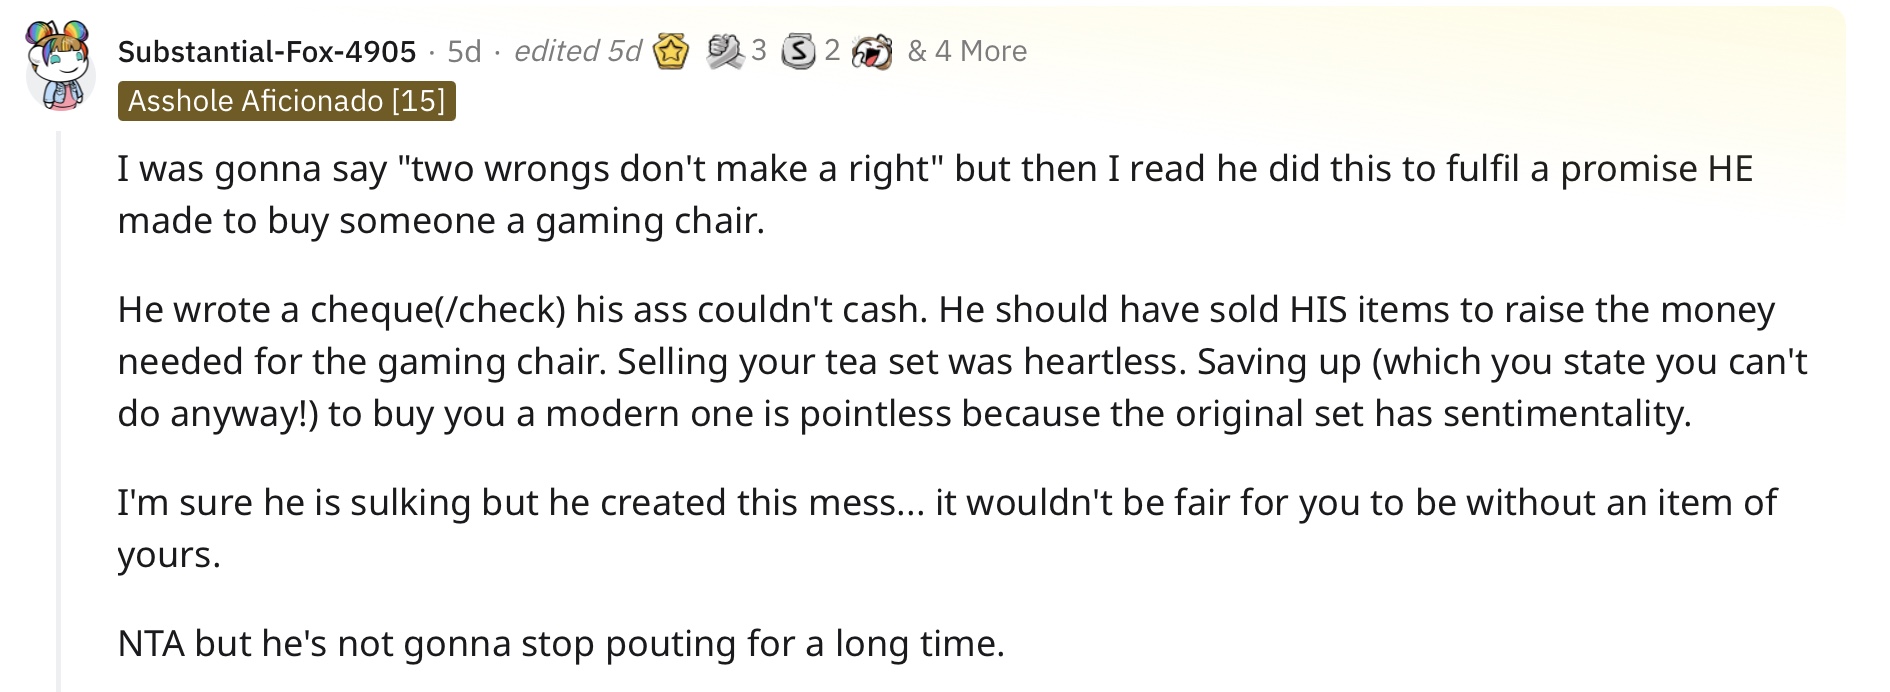Click the paragraph starting 'I was gonna say'
1890x692 pixels.
935,194
